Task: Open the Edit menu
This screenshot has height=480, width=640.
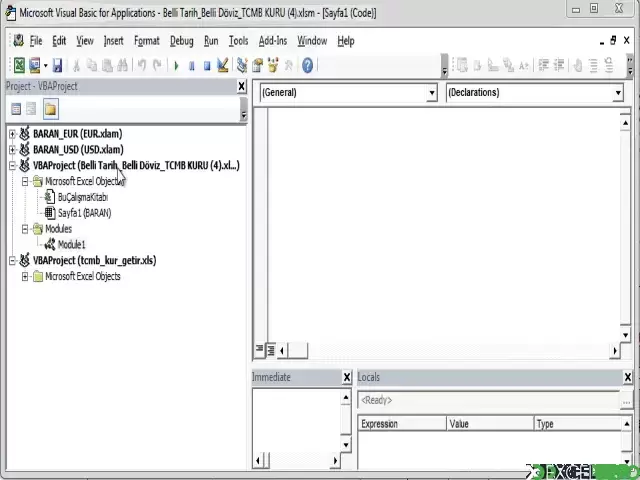Action: (x=59, y=41)
